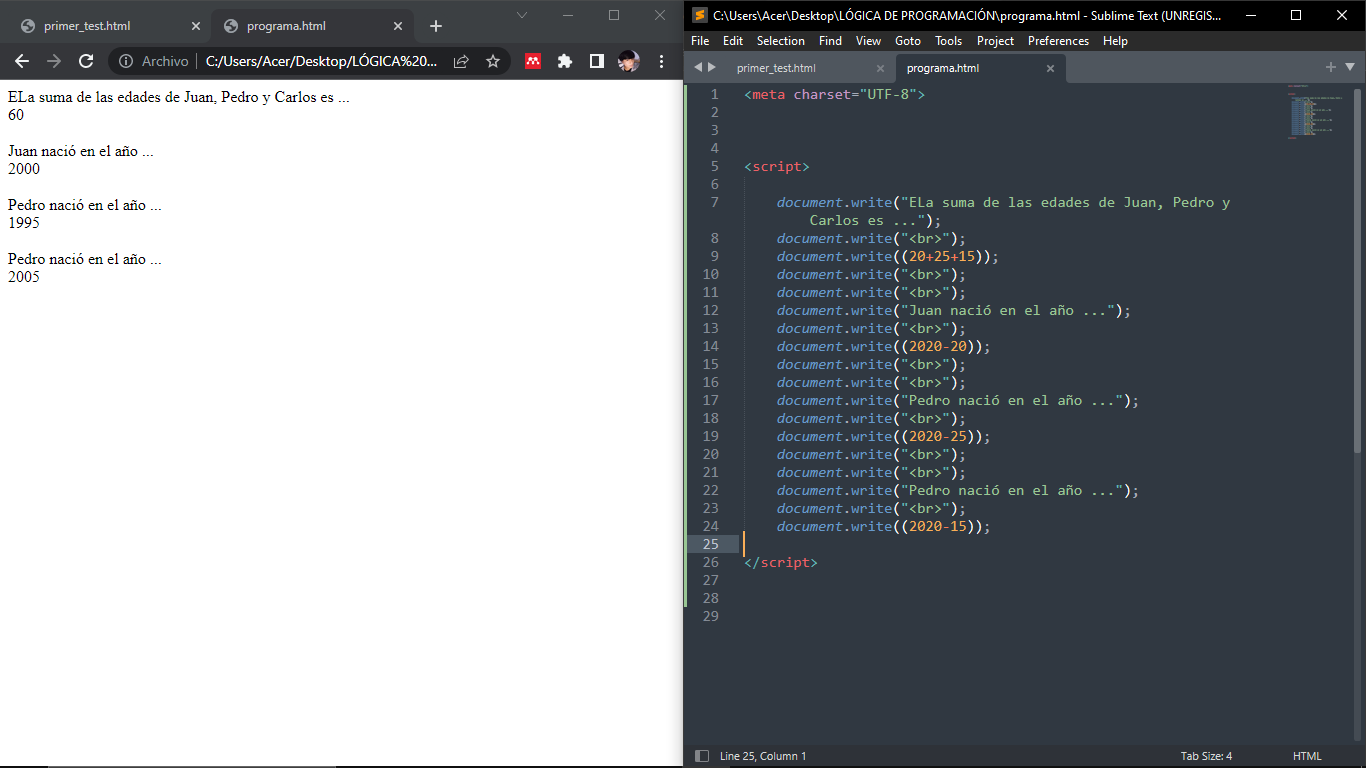
Task: Click code 2020-15 on line 24
Action: (938, 526)
